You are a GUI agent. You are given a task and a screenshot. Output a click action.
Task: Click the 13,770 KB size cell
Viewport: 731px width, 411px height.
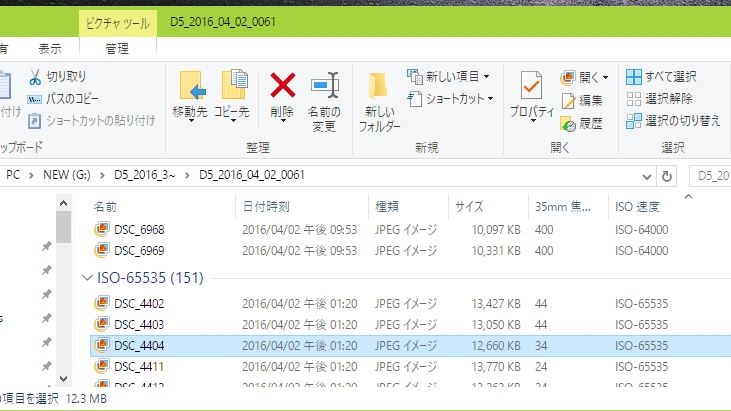(496, 367)
